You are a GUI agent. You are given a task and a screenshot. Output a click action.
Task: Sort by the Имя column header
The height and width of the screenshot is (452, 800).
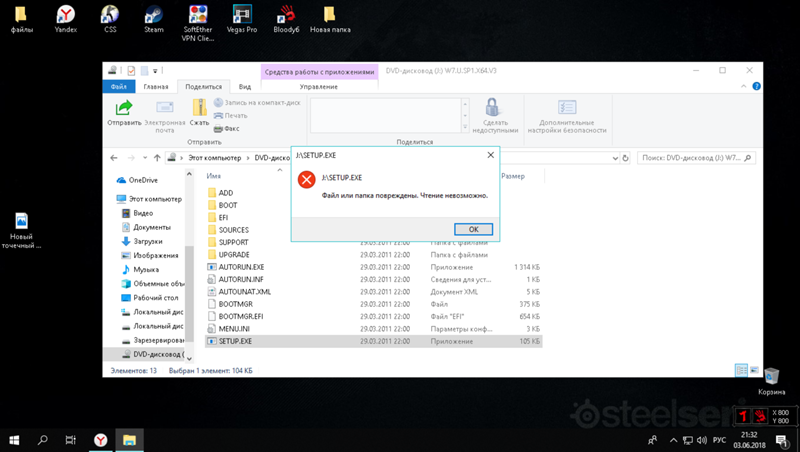coord(214,176)
